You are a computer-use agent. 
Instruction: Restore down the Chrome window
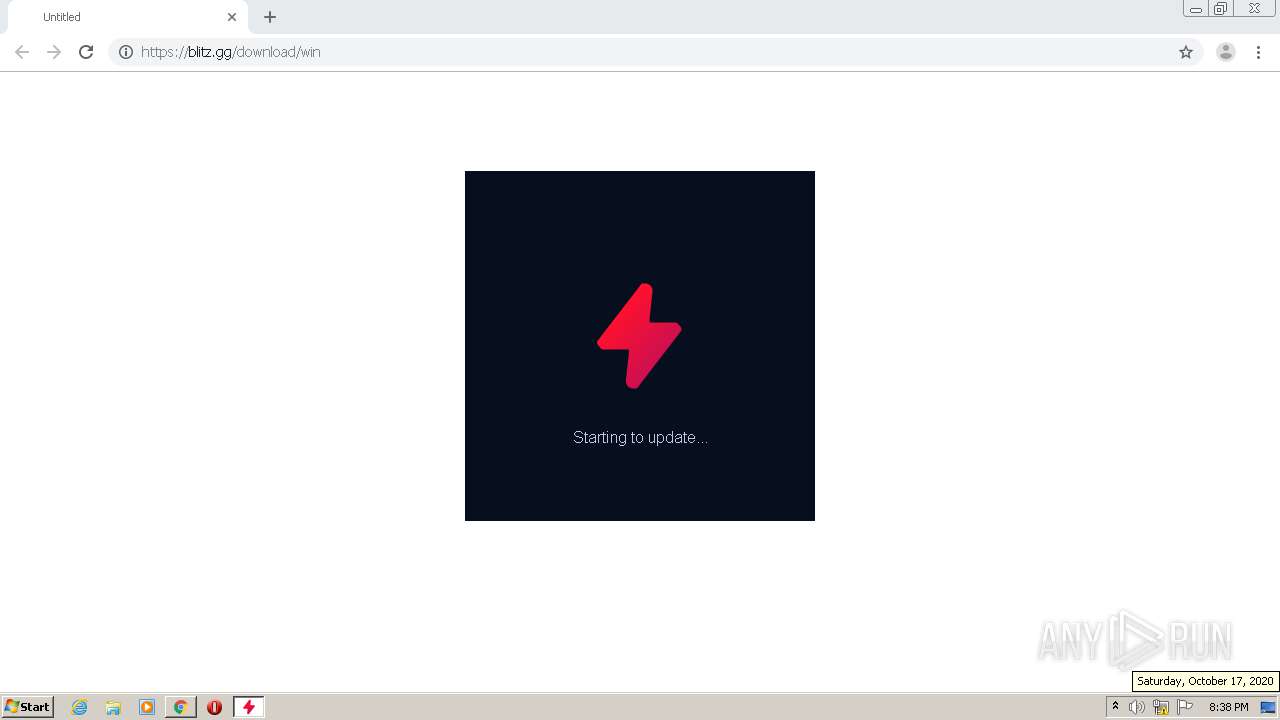[1221, 9]
